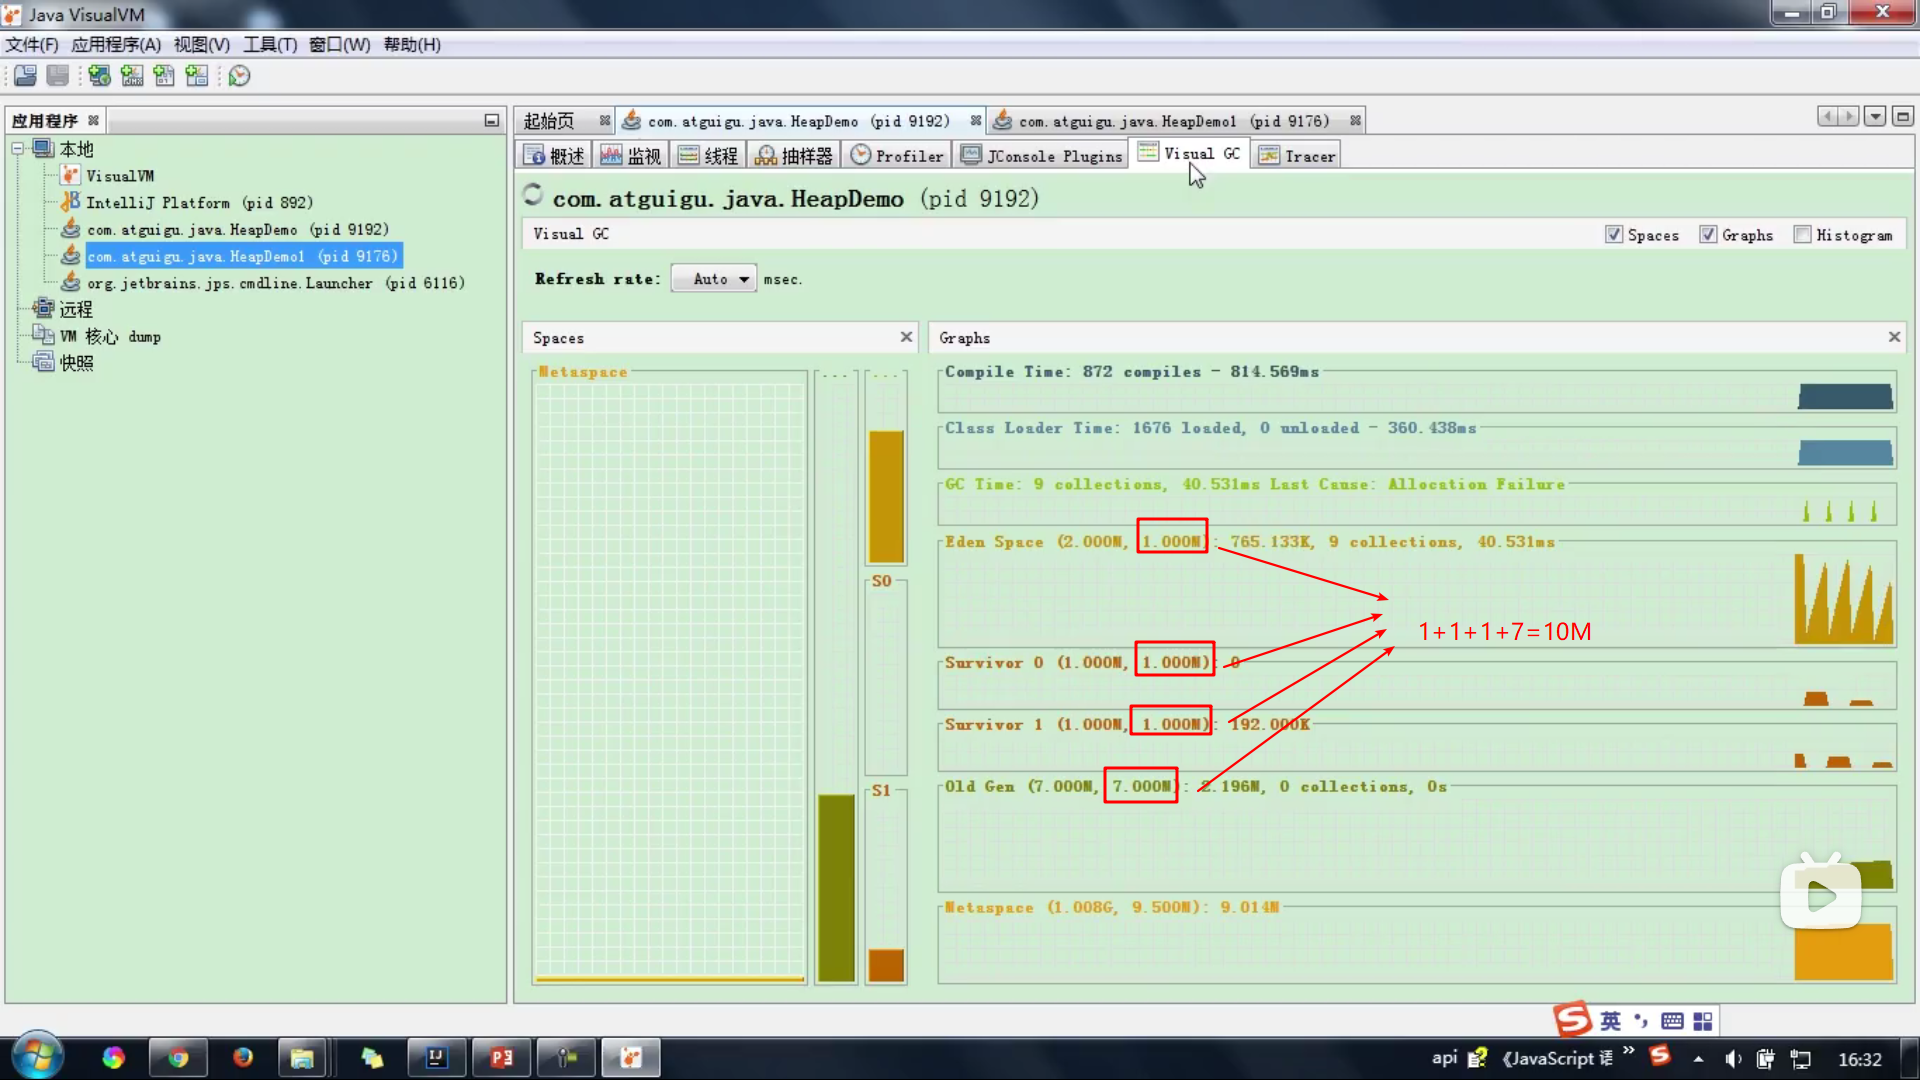
Task: Click the Eden Space usage graph
Action: 1843,598
